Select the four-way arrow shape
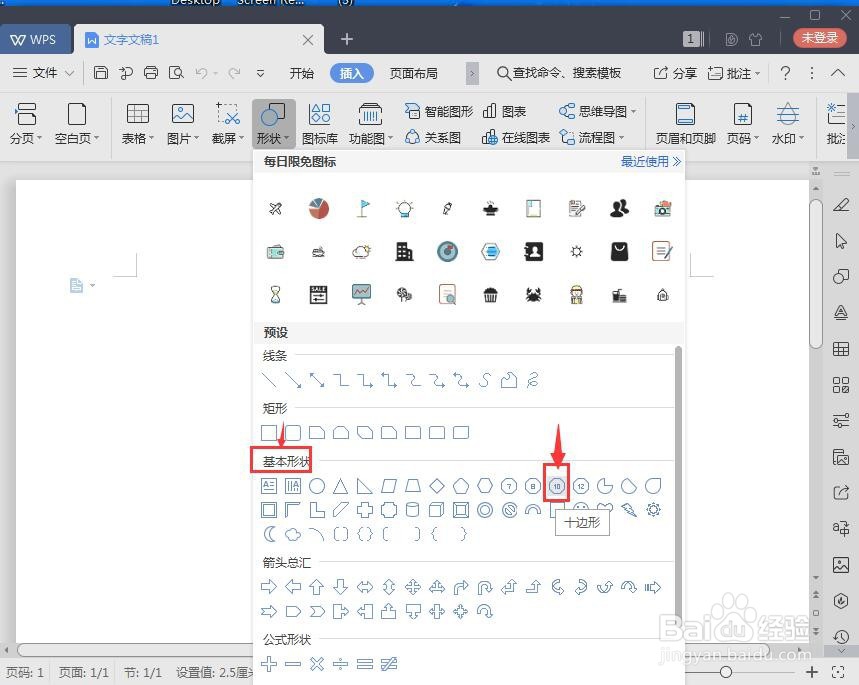Image resolution: width=859 pixels, height=685 pixels. pyautogui.click(x=413, y=587)
